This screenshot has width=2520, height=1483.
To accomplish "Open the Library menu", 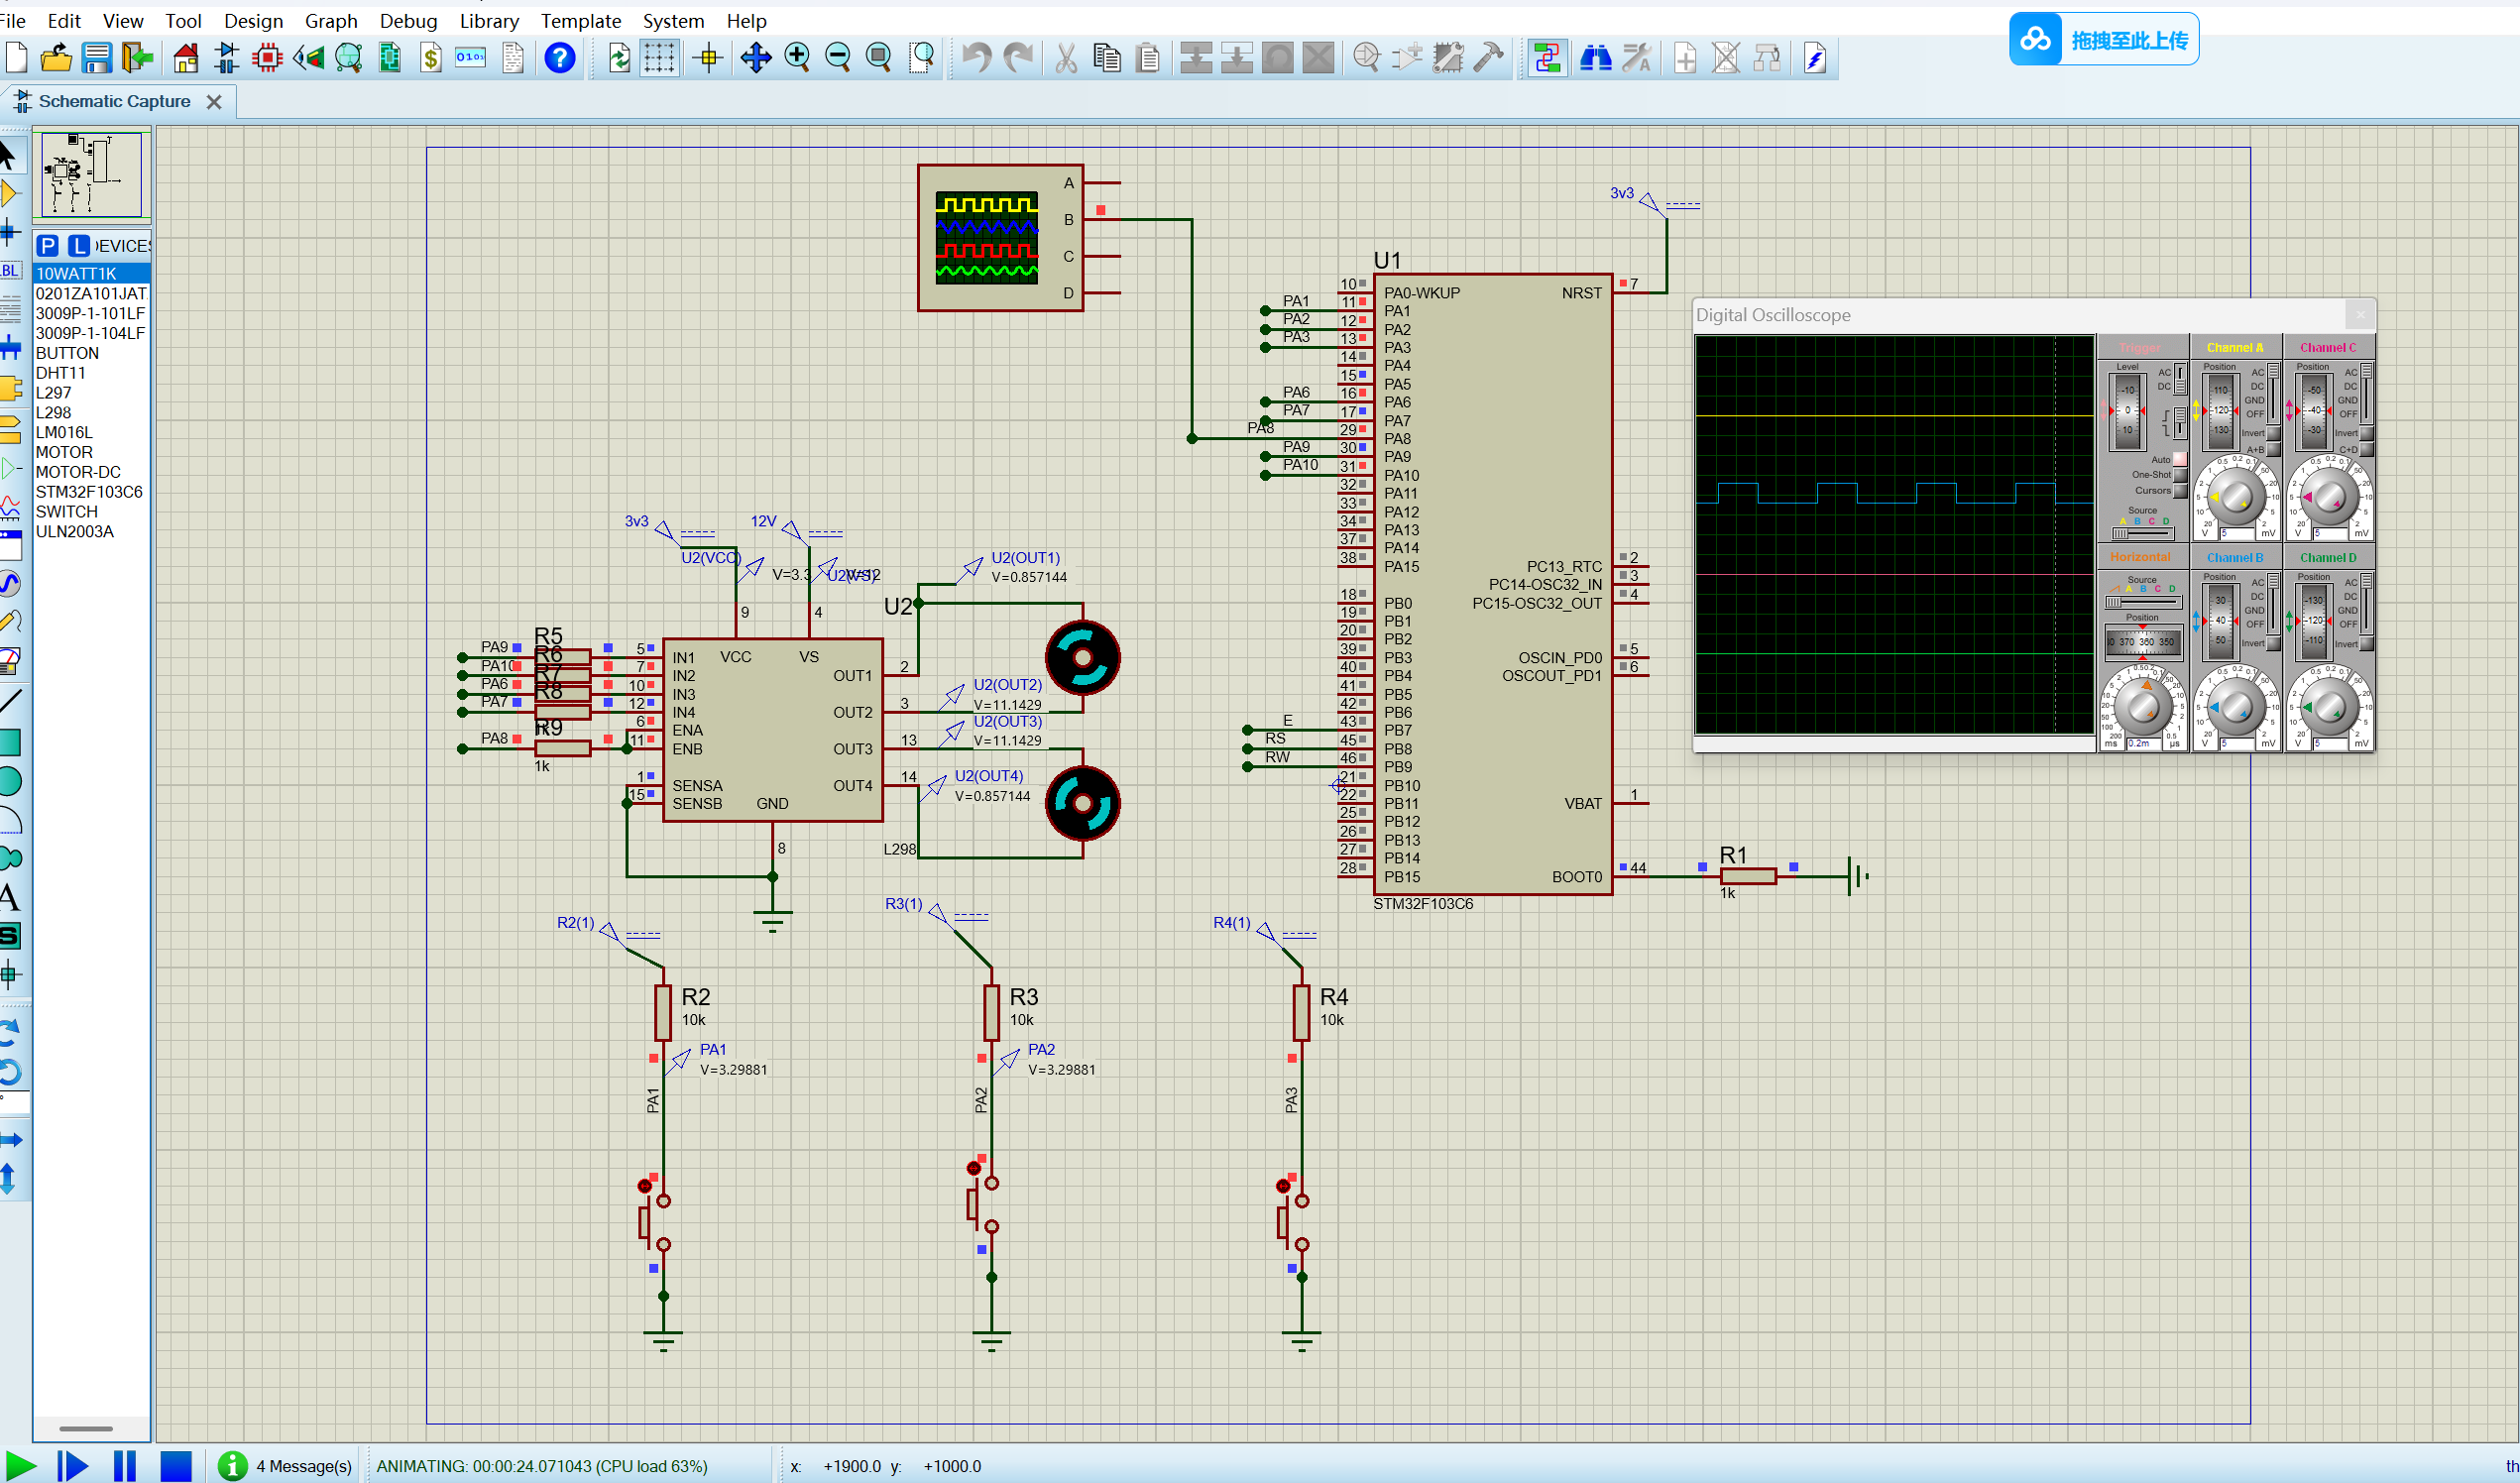I will click(489, 20).
